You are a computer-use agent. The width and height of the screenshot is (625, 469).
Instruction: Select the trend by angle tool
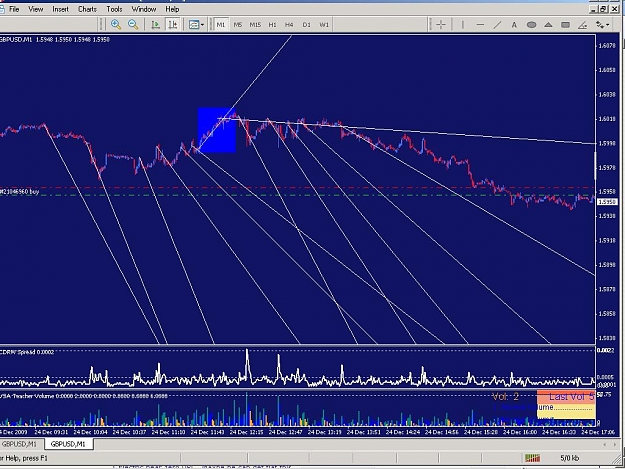pos(582,25)
